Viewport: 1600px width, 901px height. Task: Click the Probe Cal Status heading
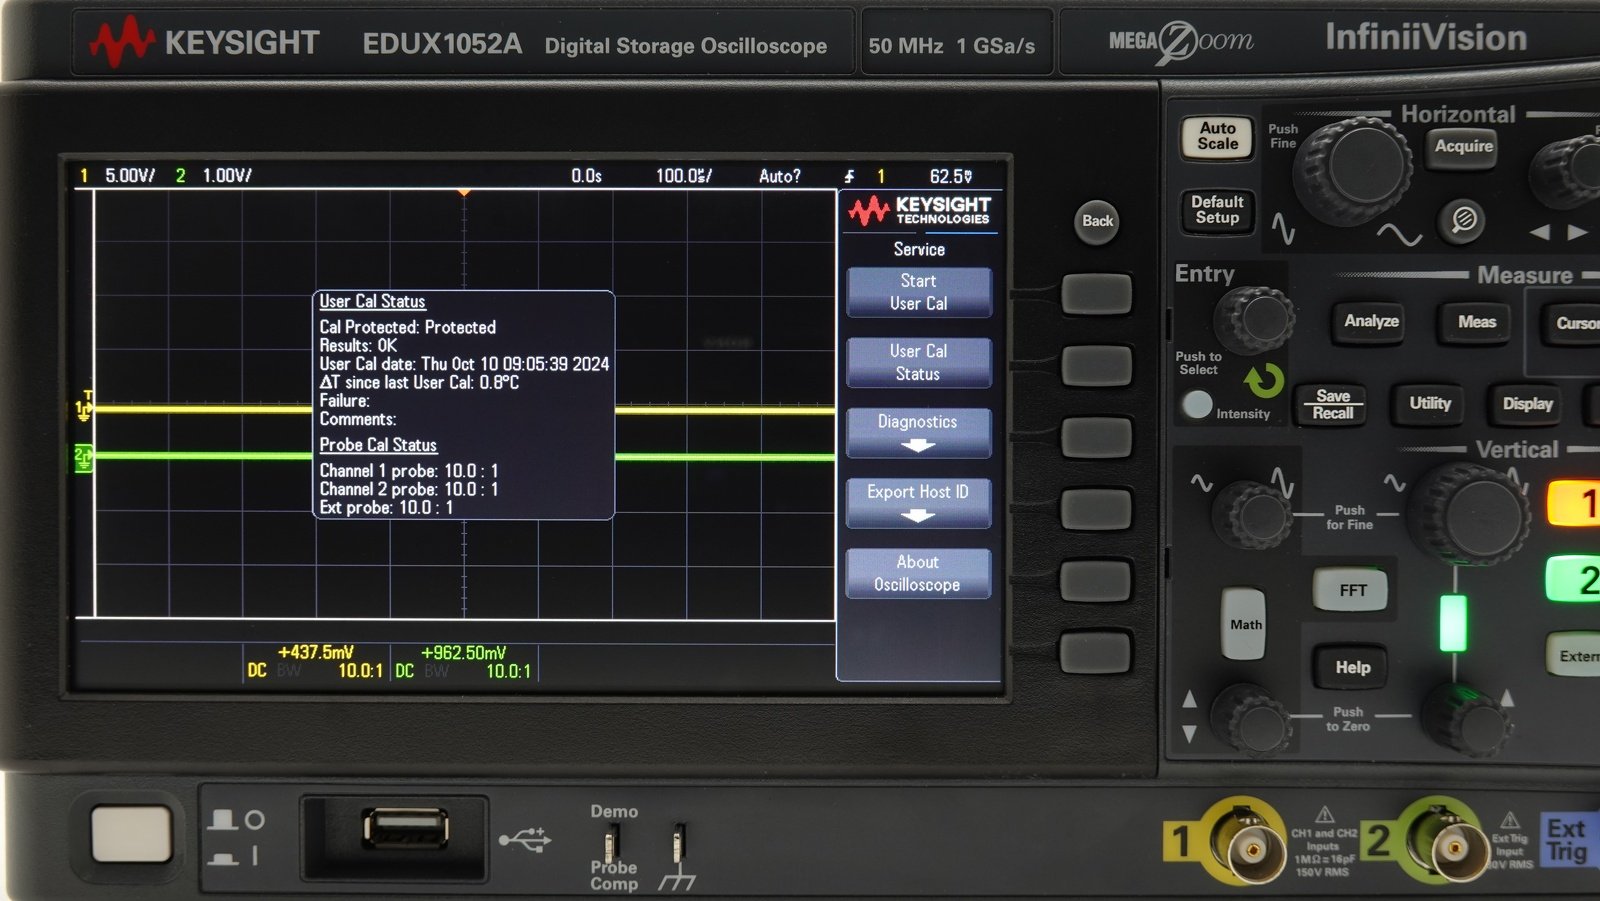378,445
